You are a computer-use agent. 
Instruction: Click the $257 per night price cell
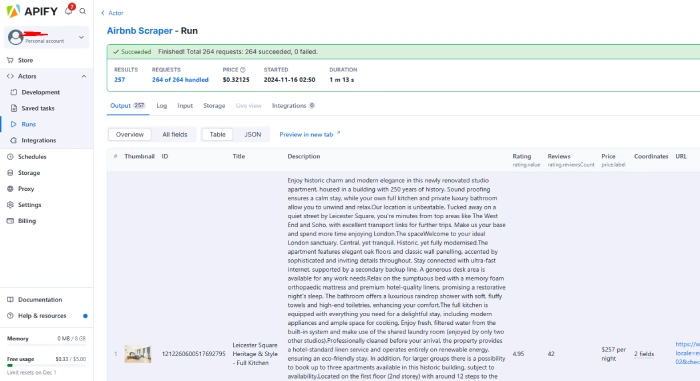click(613, 354)
